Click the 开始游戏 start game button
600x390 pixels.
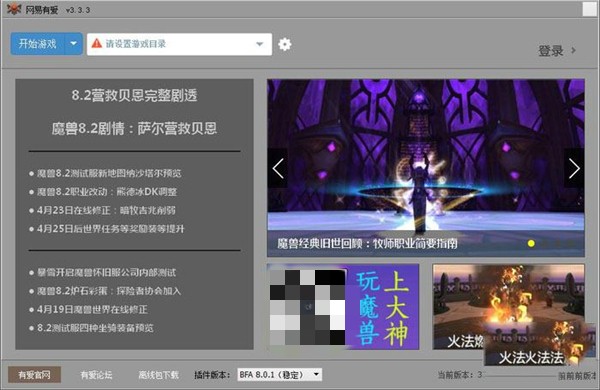(x=38, y=44)
